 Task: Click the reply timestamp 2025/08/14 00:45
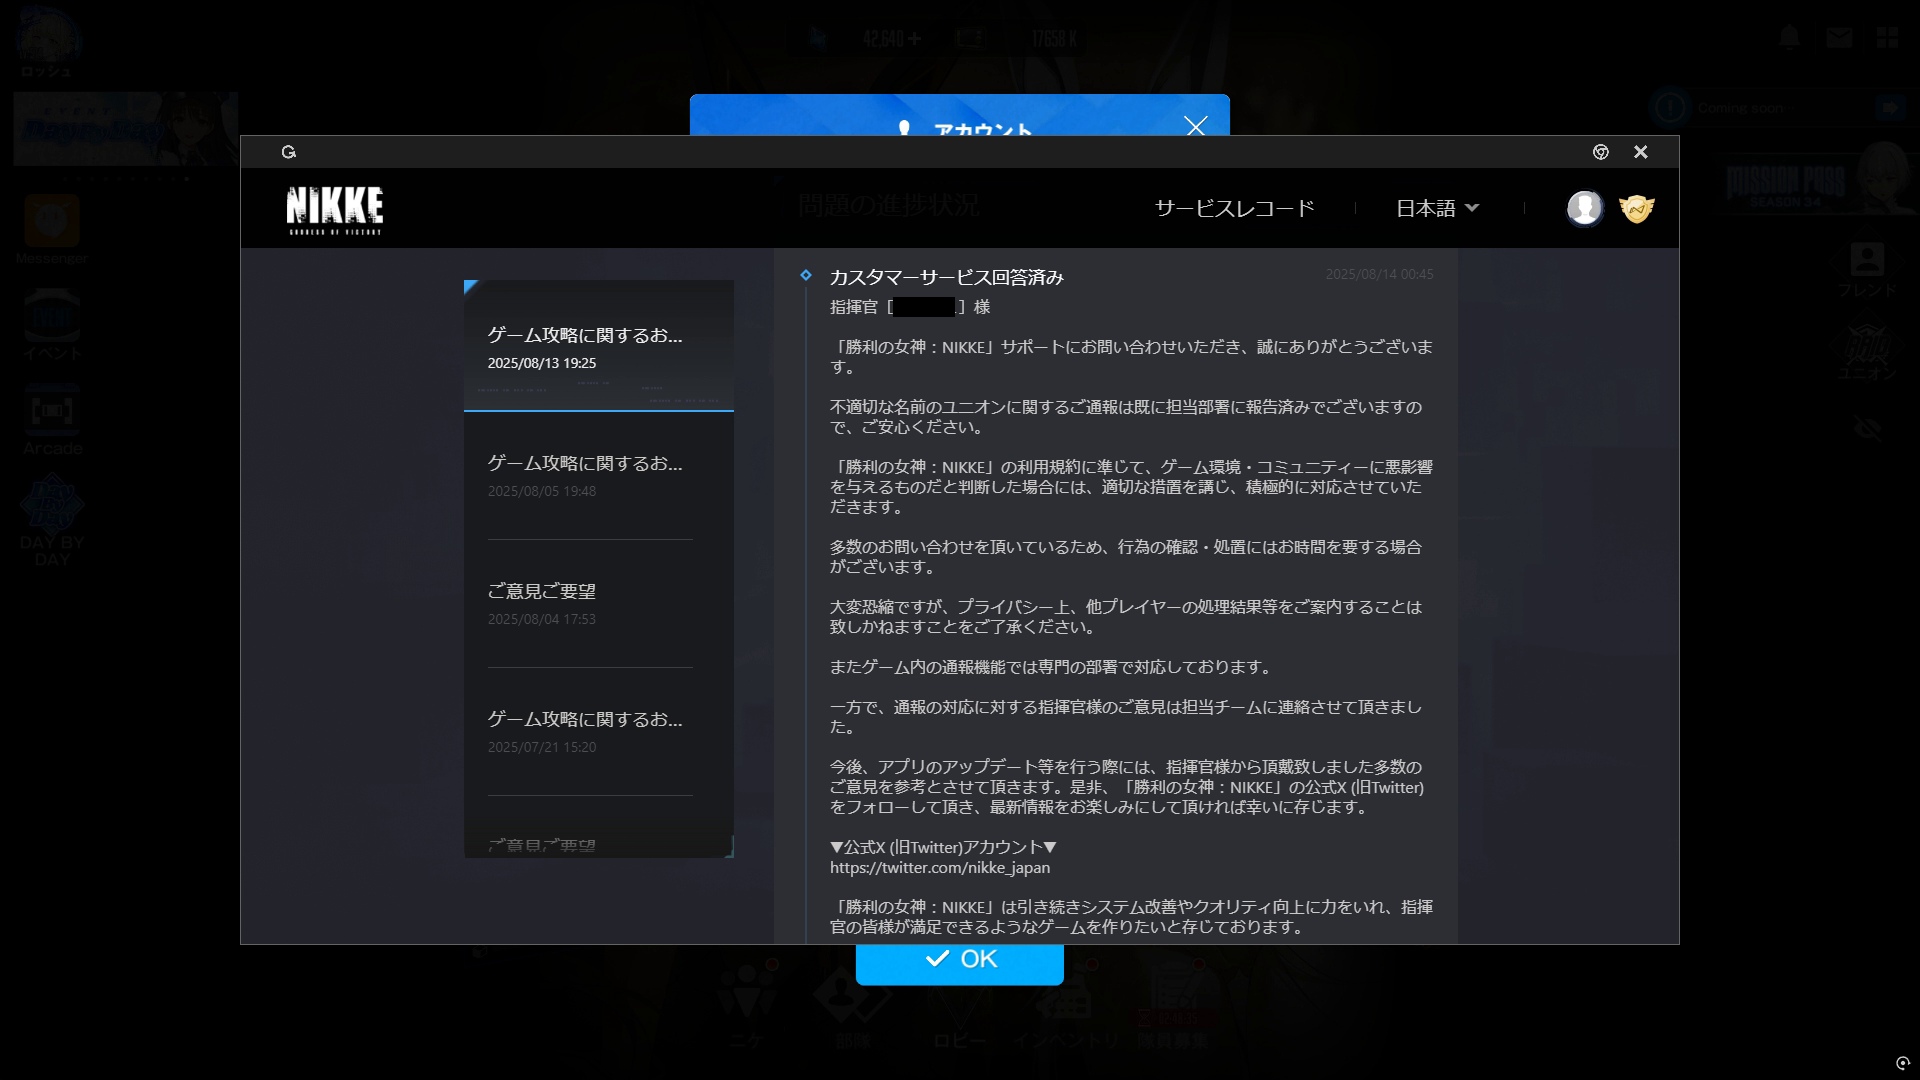click(x=1379, y=274)
